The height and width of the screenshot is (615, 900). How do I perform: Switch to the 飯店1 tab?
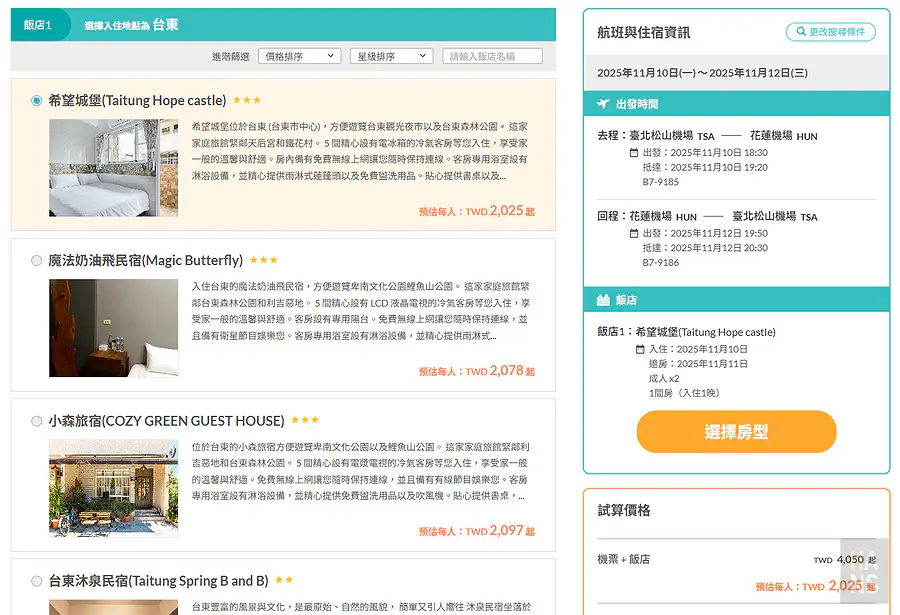point(38,25)
